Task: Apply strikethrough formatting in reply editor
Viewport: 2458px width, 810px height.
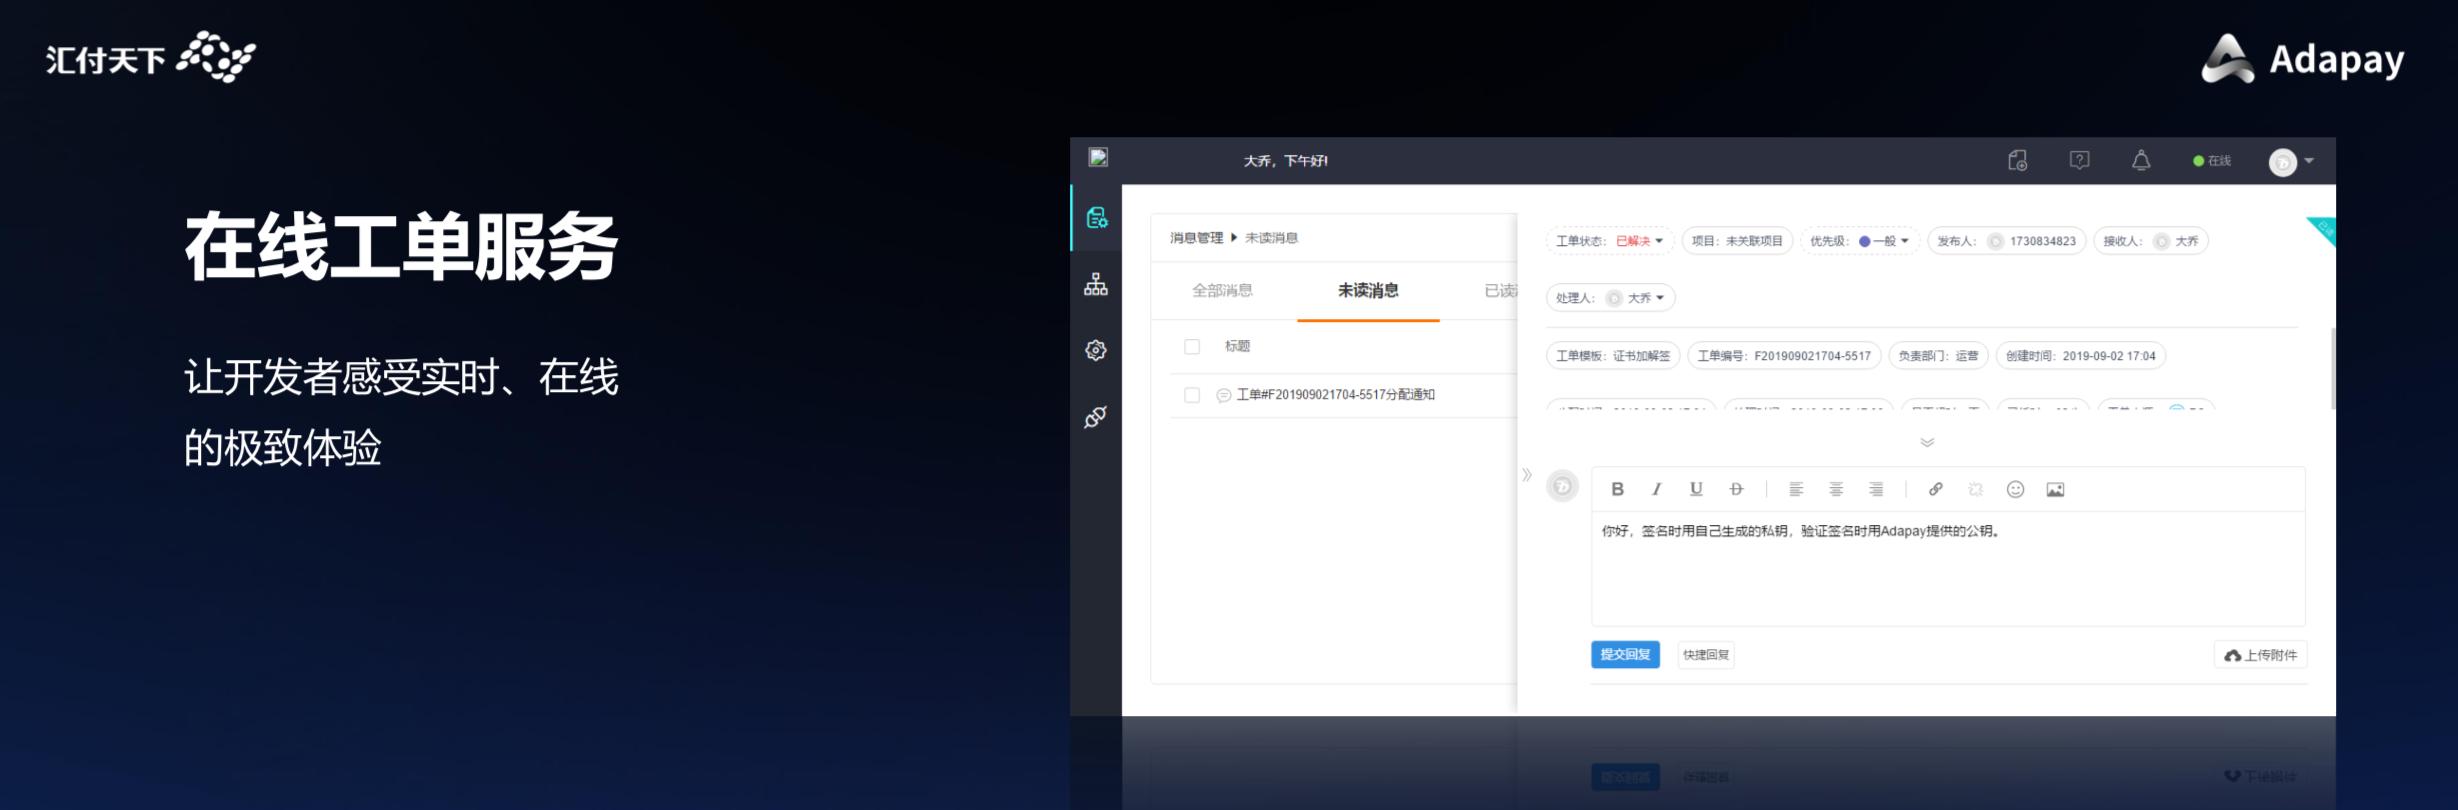Action: pos(1736,489)
